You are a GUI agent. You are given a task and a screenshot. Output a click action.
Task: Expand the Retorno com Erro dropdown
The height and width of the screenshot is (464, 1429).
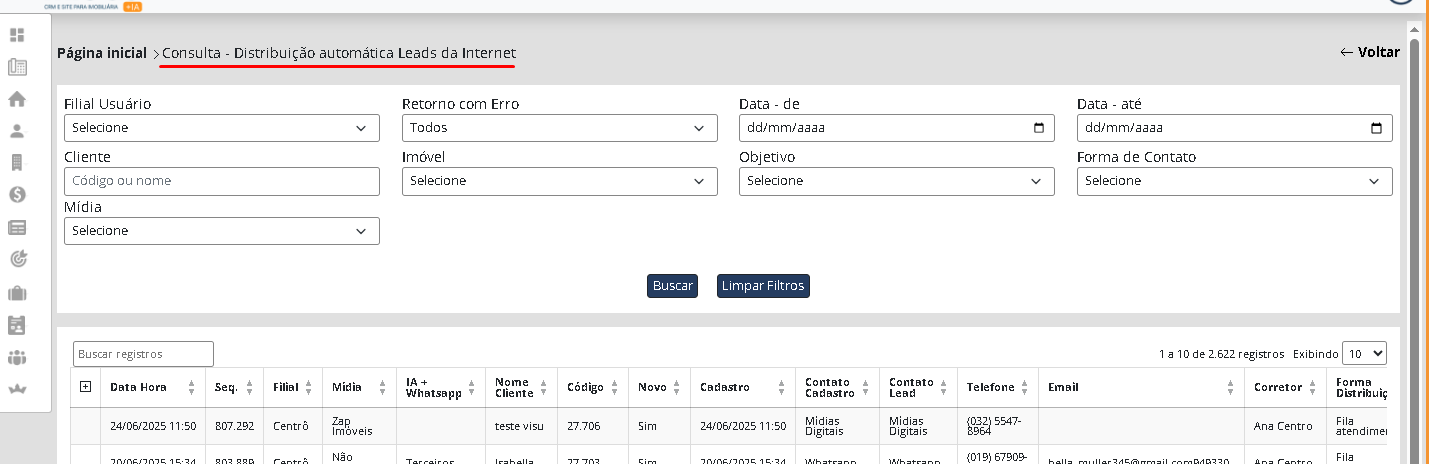click(559, 128)
